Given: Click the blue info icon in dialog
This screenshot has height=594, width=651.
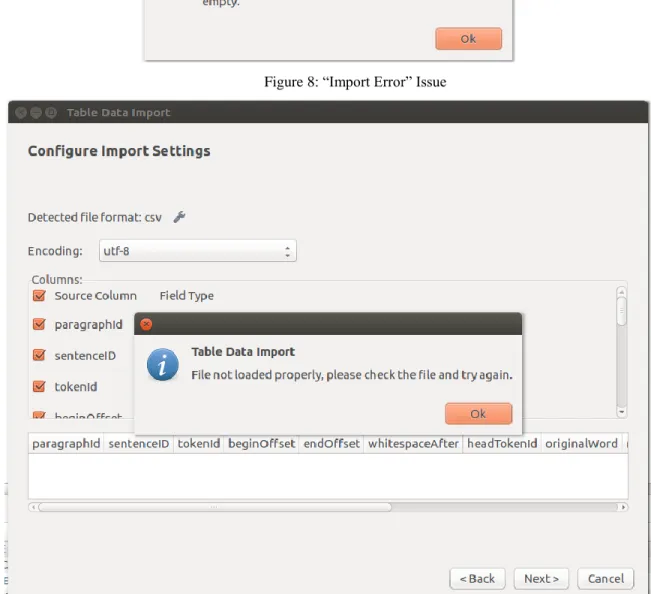Looking at the screenshot, I should point(163,364).
